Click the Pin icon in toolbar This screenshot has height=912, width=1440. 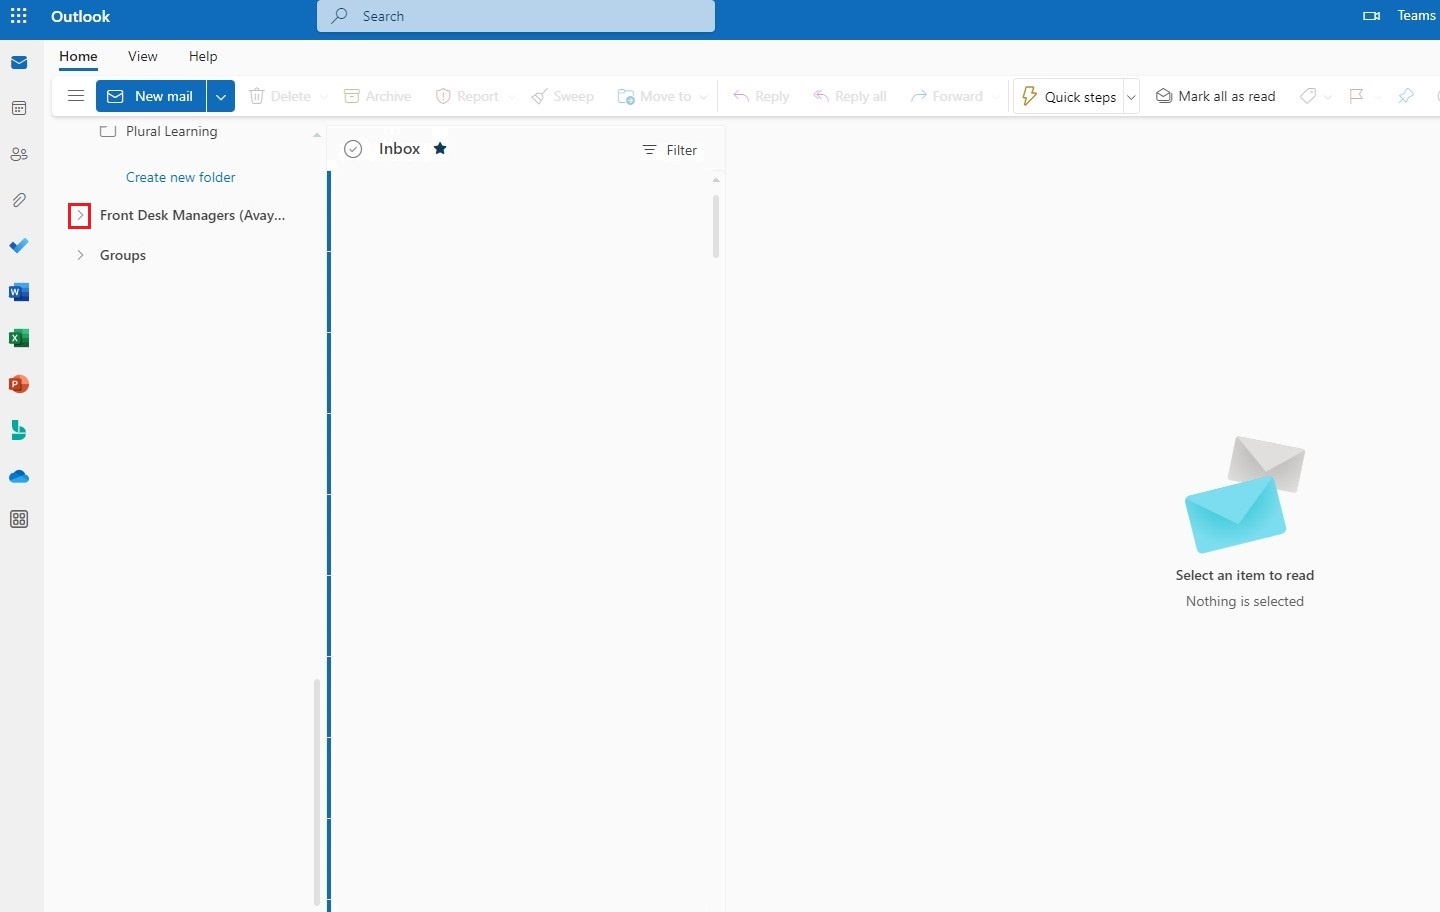pos(1406,96)
